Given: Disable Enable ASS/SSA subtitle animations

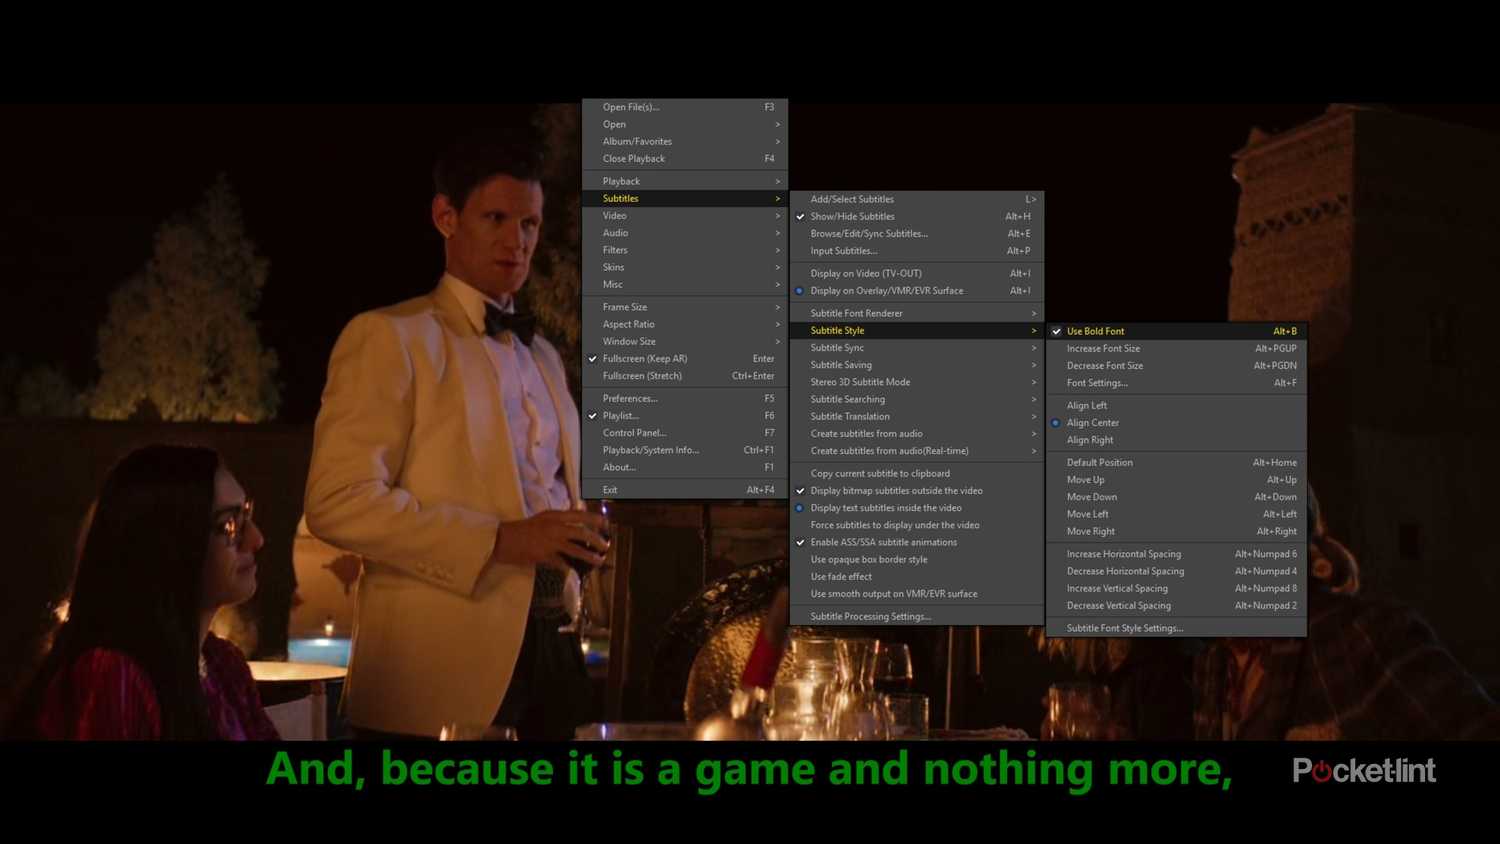Looking at the screenshot, I should coord(883,542).
